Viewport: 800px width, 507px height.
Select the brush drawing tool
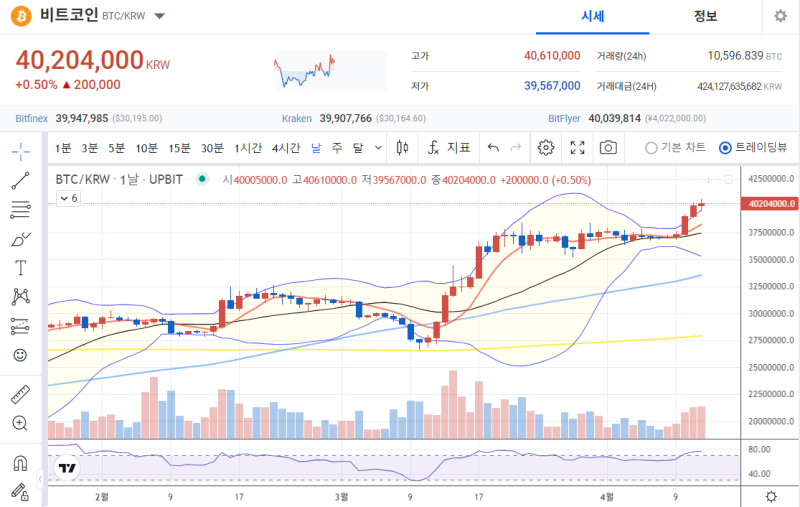click(20, 239)
